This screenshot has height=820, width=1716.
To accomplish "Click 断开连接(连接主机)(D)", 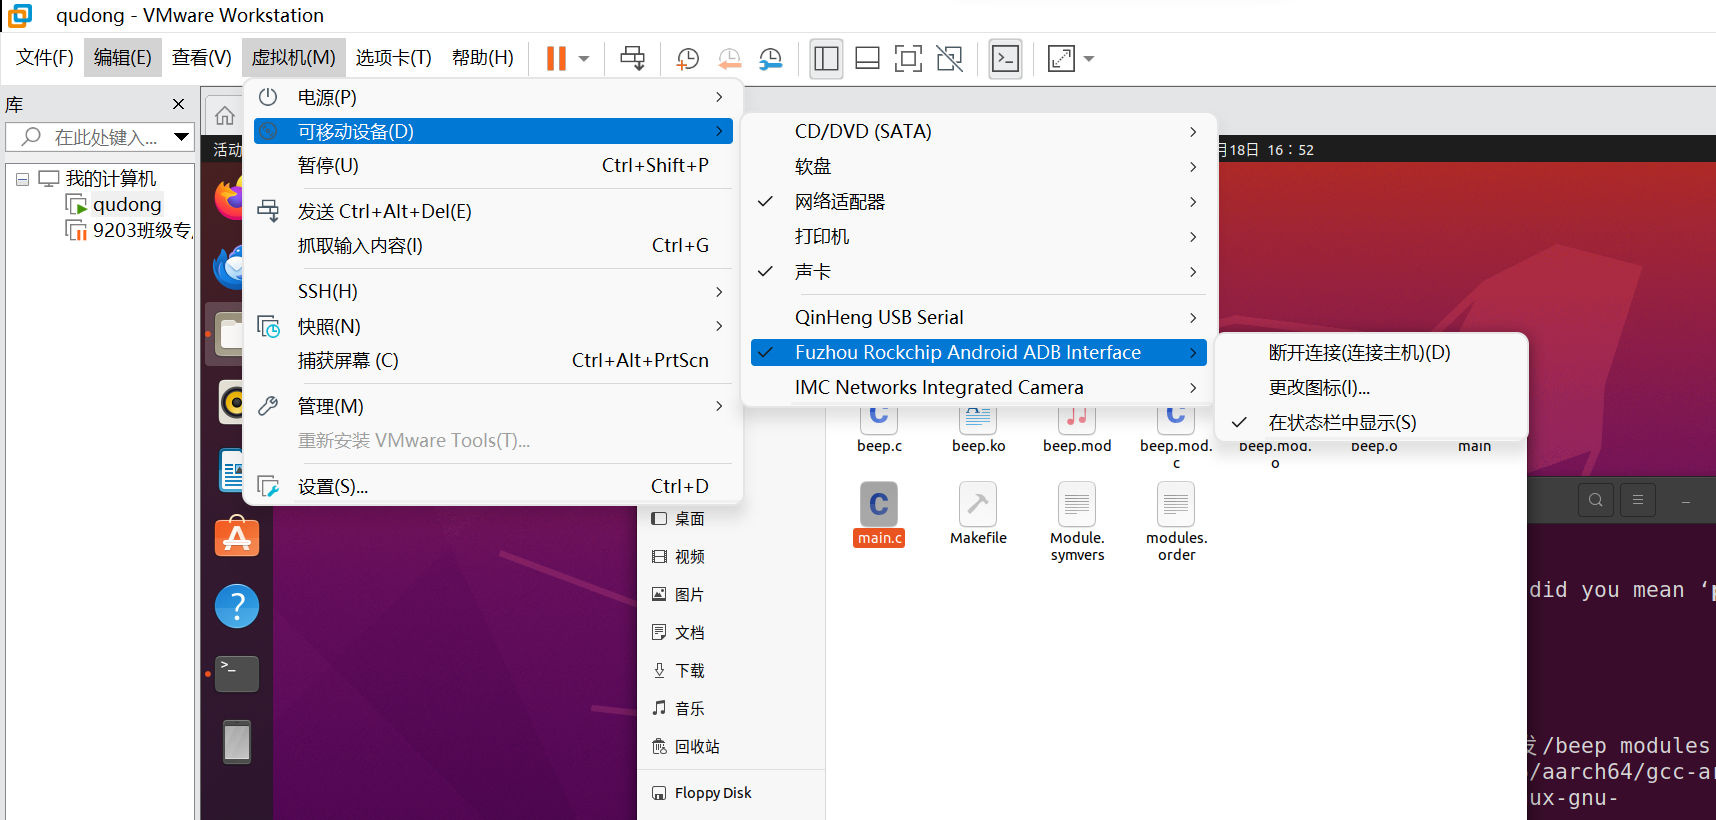I will (x=1371, y=352).
